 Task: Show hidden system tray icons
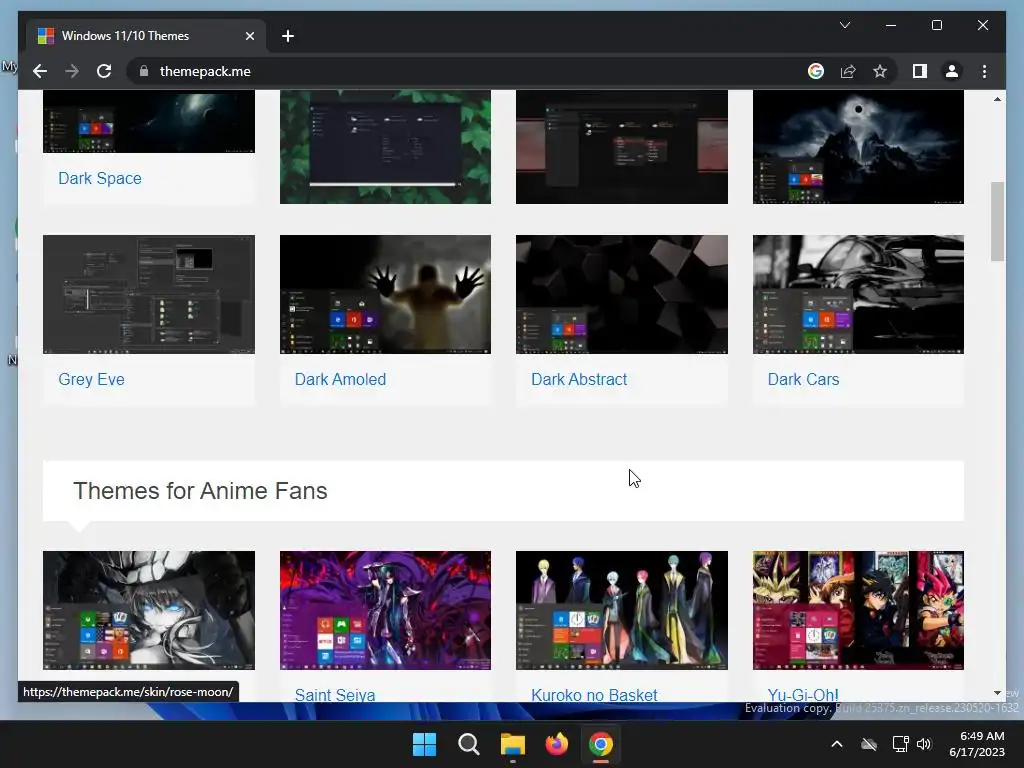click(x=837, y=744)
